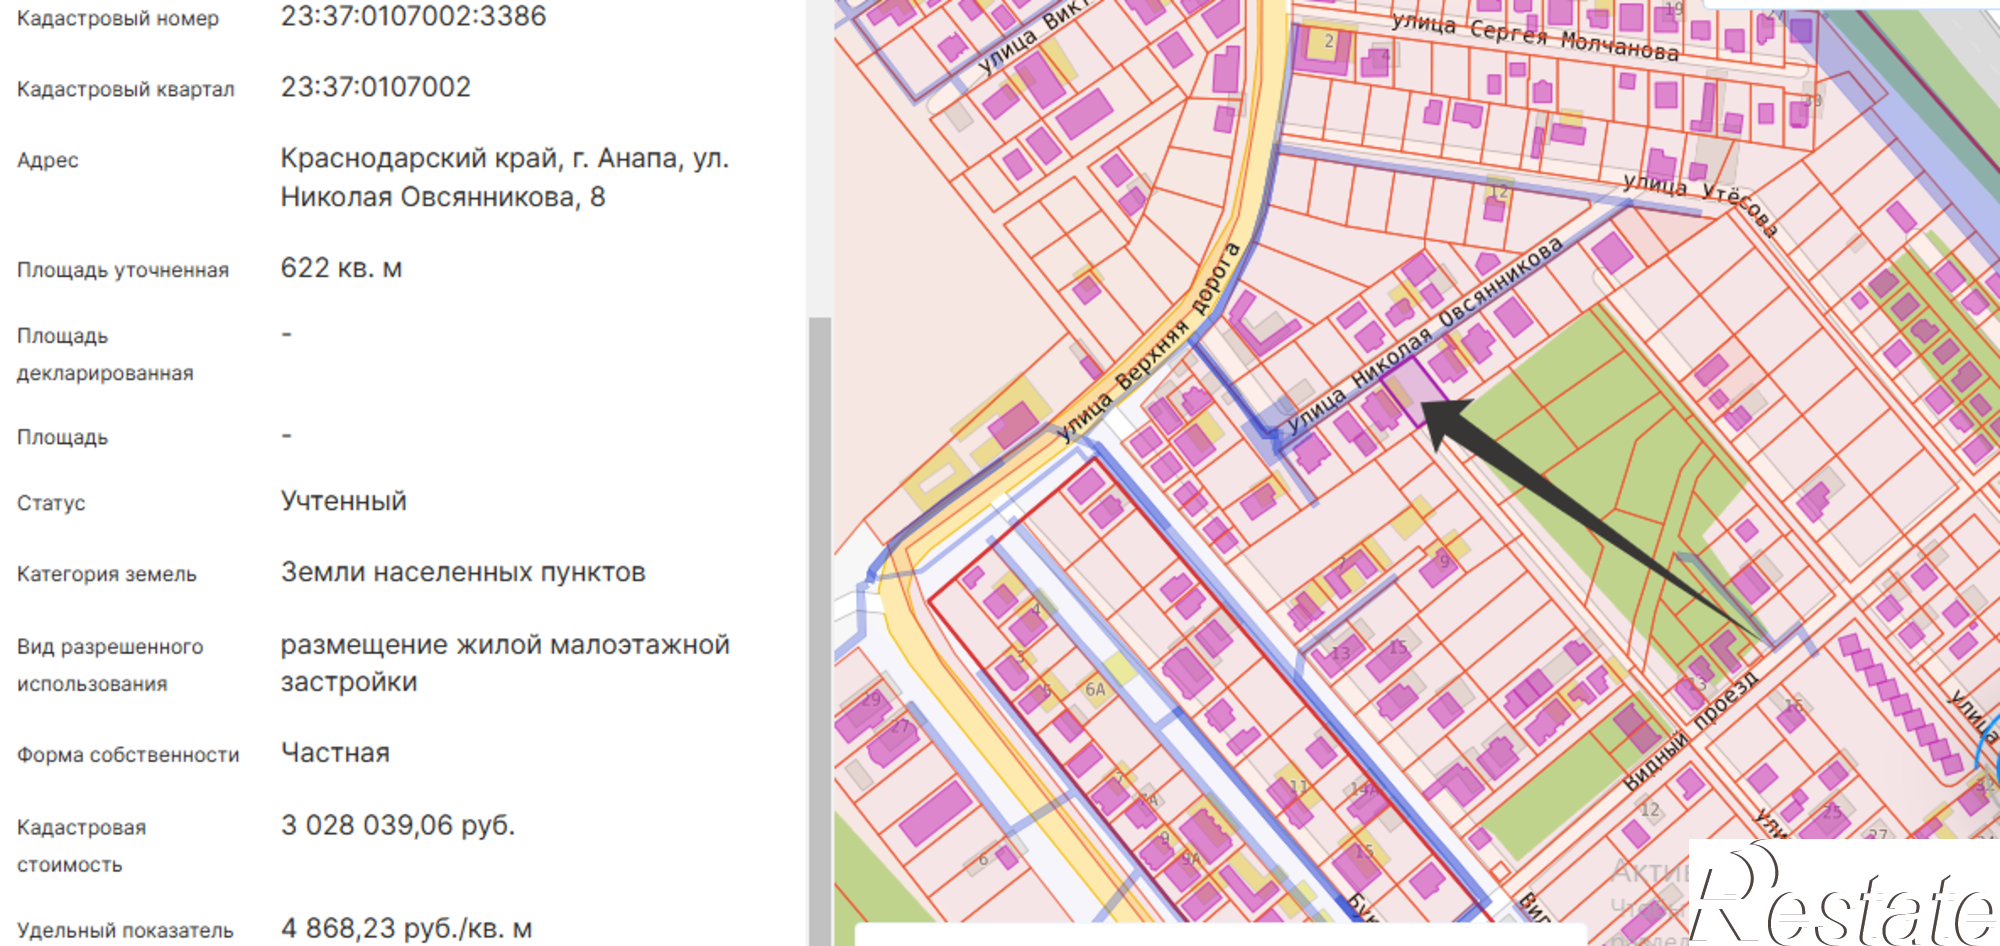Click the map label улица Верхняя дорога
The image size is (2000, 946).
[1150, 342]
